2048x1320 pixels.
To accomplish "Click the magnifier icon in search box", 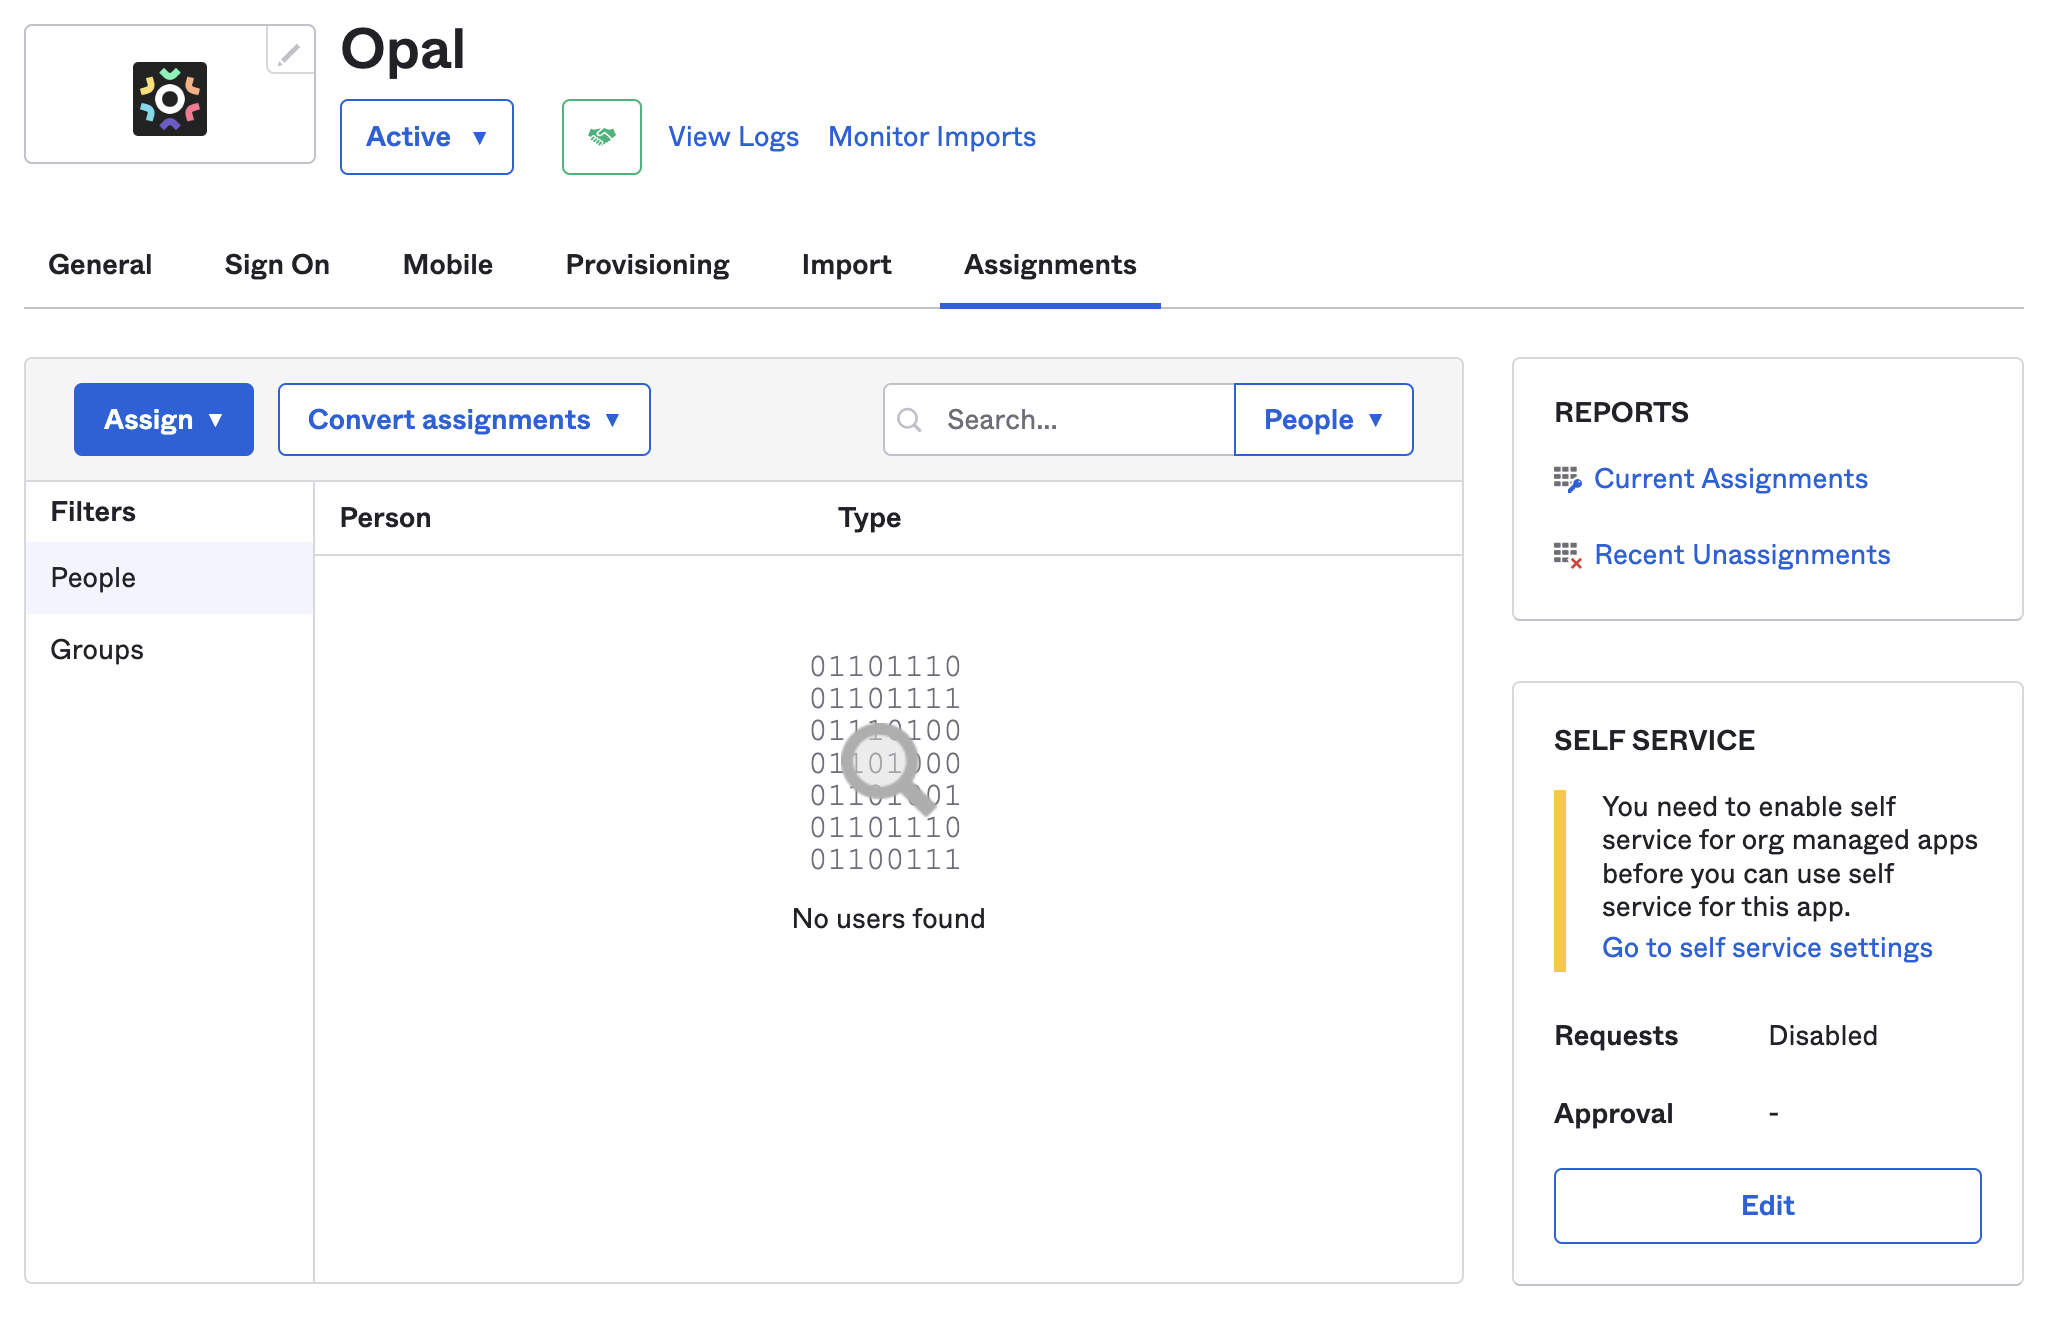I will (909, 420).
